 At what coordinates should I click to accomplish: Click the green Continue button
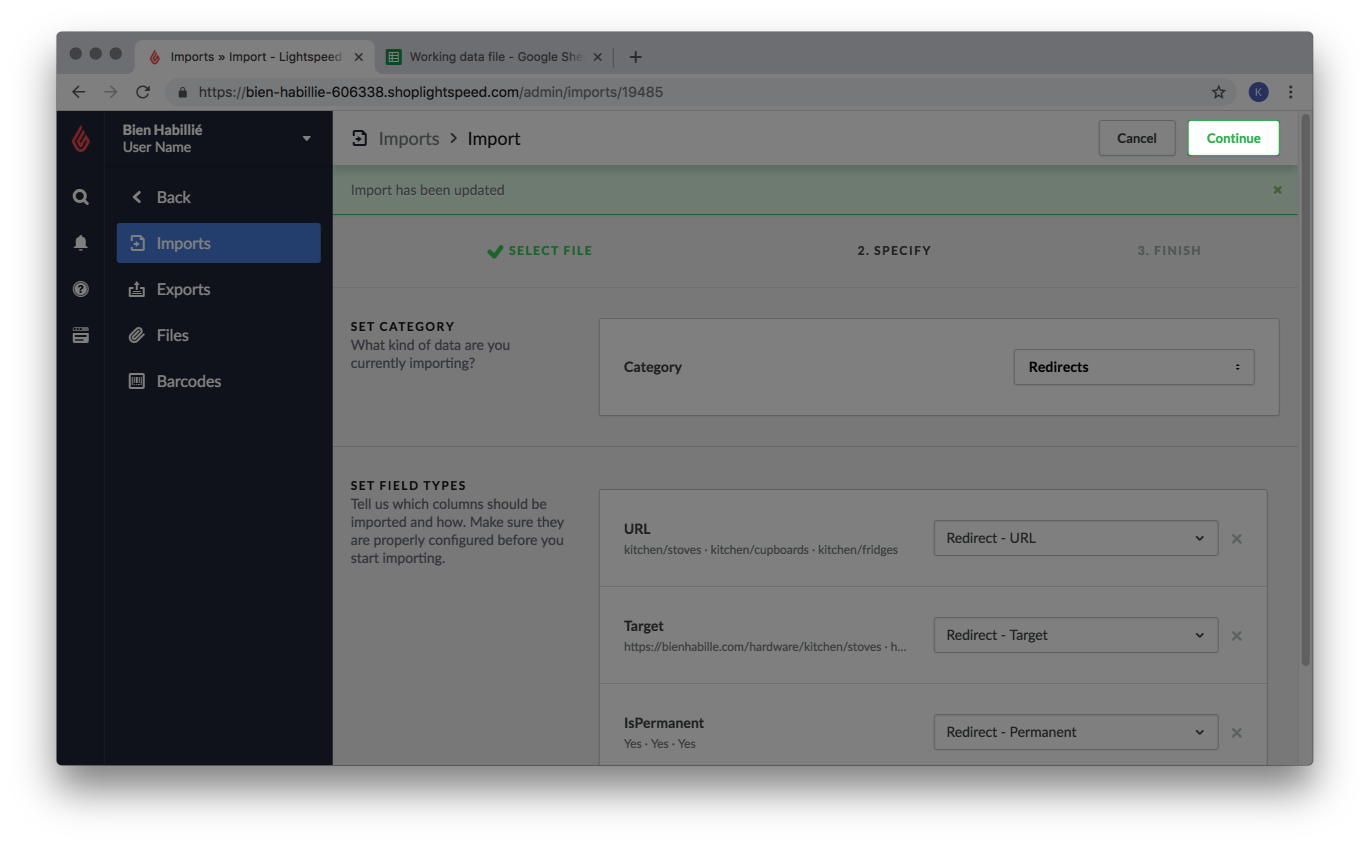click(1233, 138)
